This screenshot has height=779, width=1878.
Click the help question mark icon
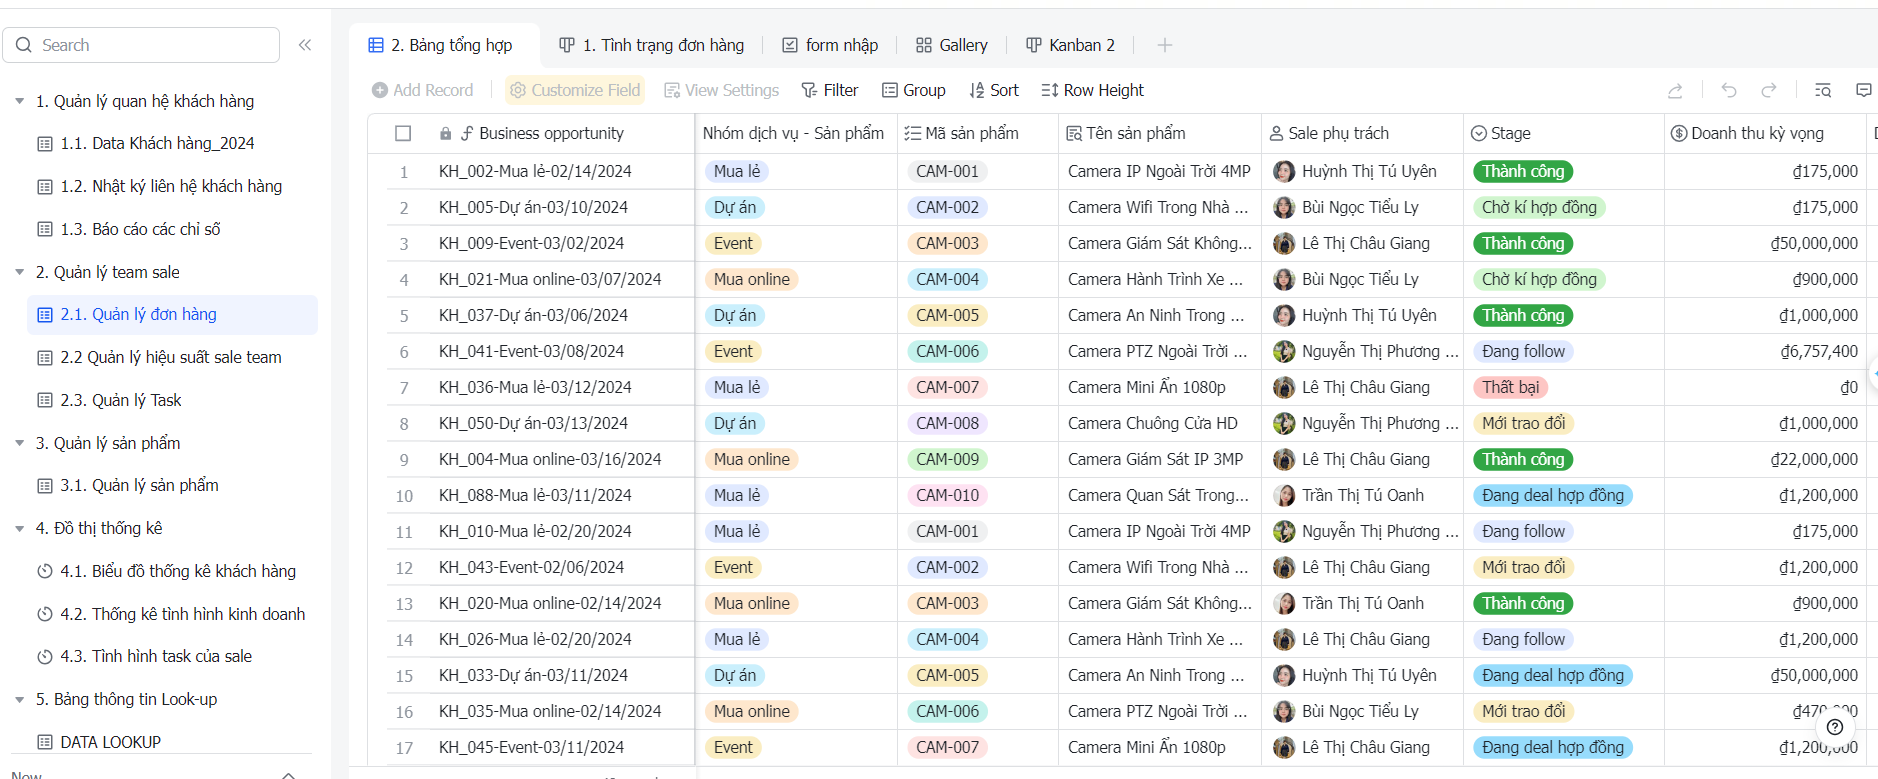[1835, 727]
